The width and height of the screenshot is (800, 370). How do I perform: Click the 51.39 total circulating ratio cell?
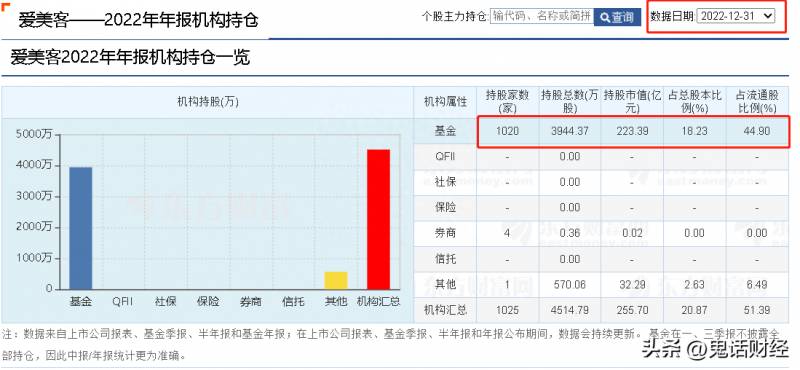coord(757,310)
